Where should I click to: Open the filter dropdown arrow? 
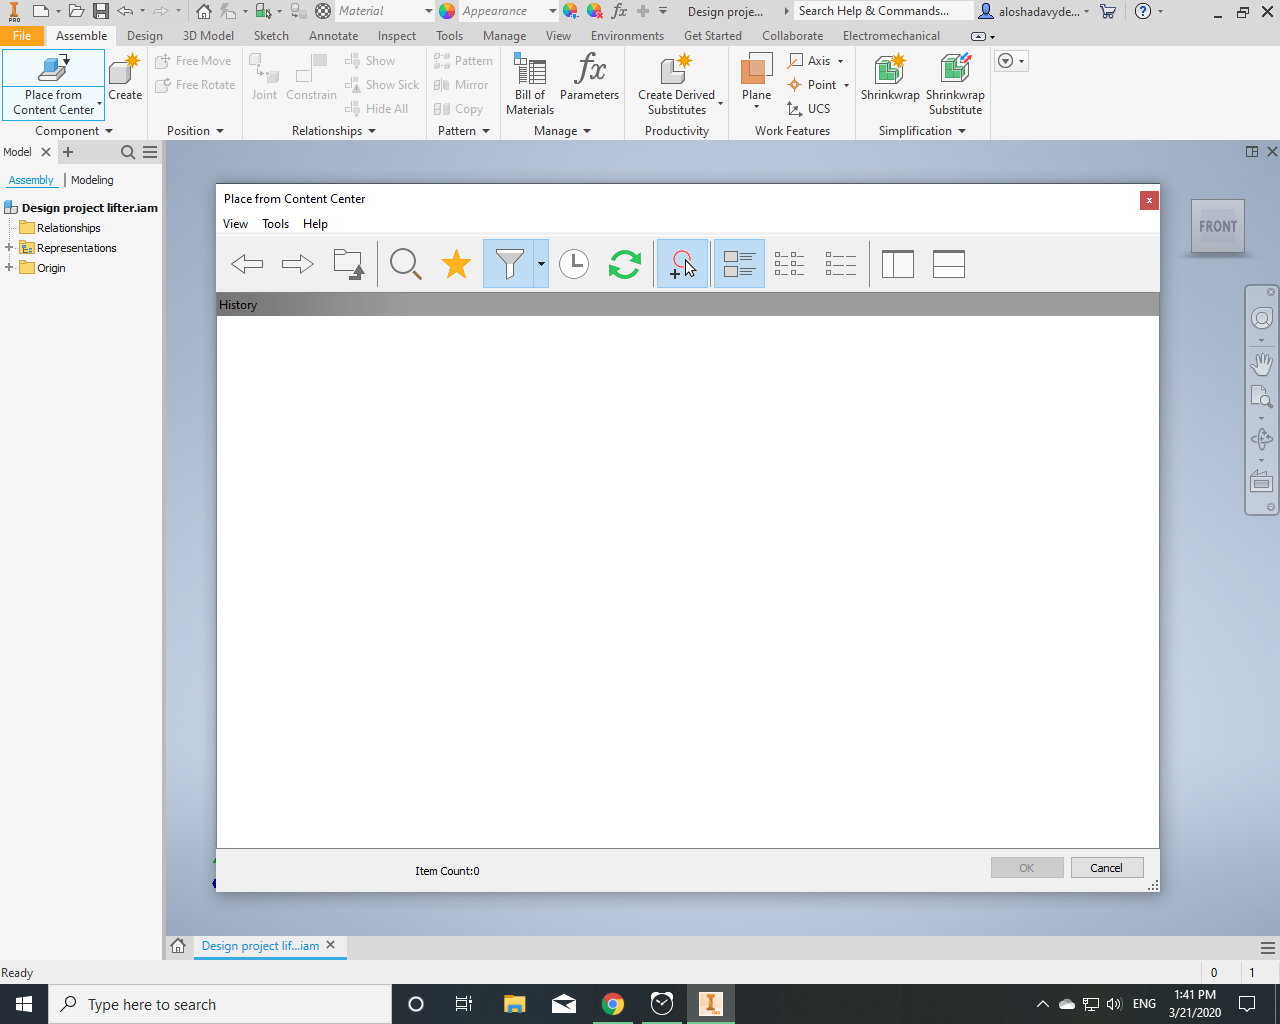[541, 263]
